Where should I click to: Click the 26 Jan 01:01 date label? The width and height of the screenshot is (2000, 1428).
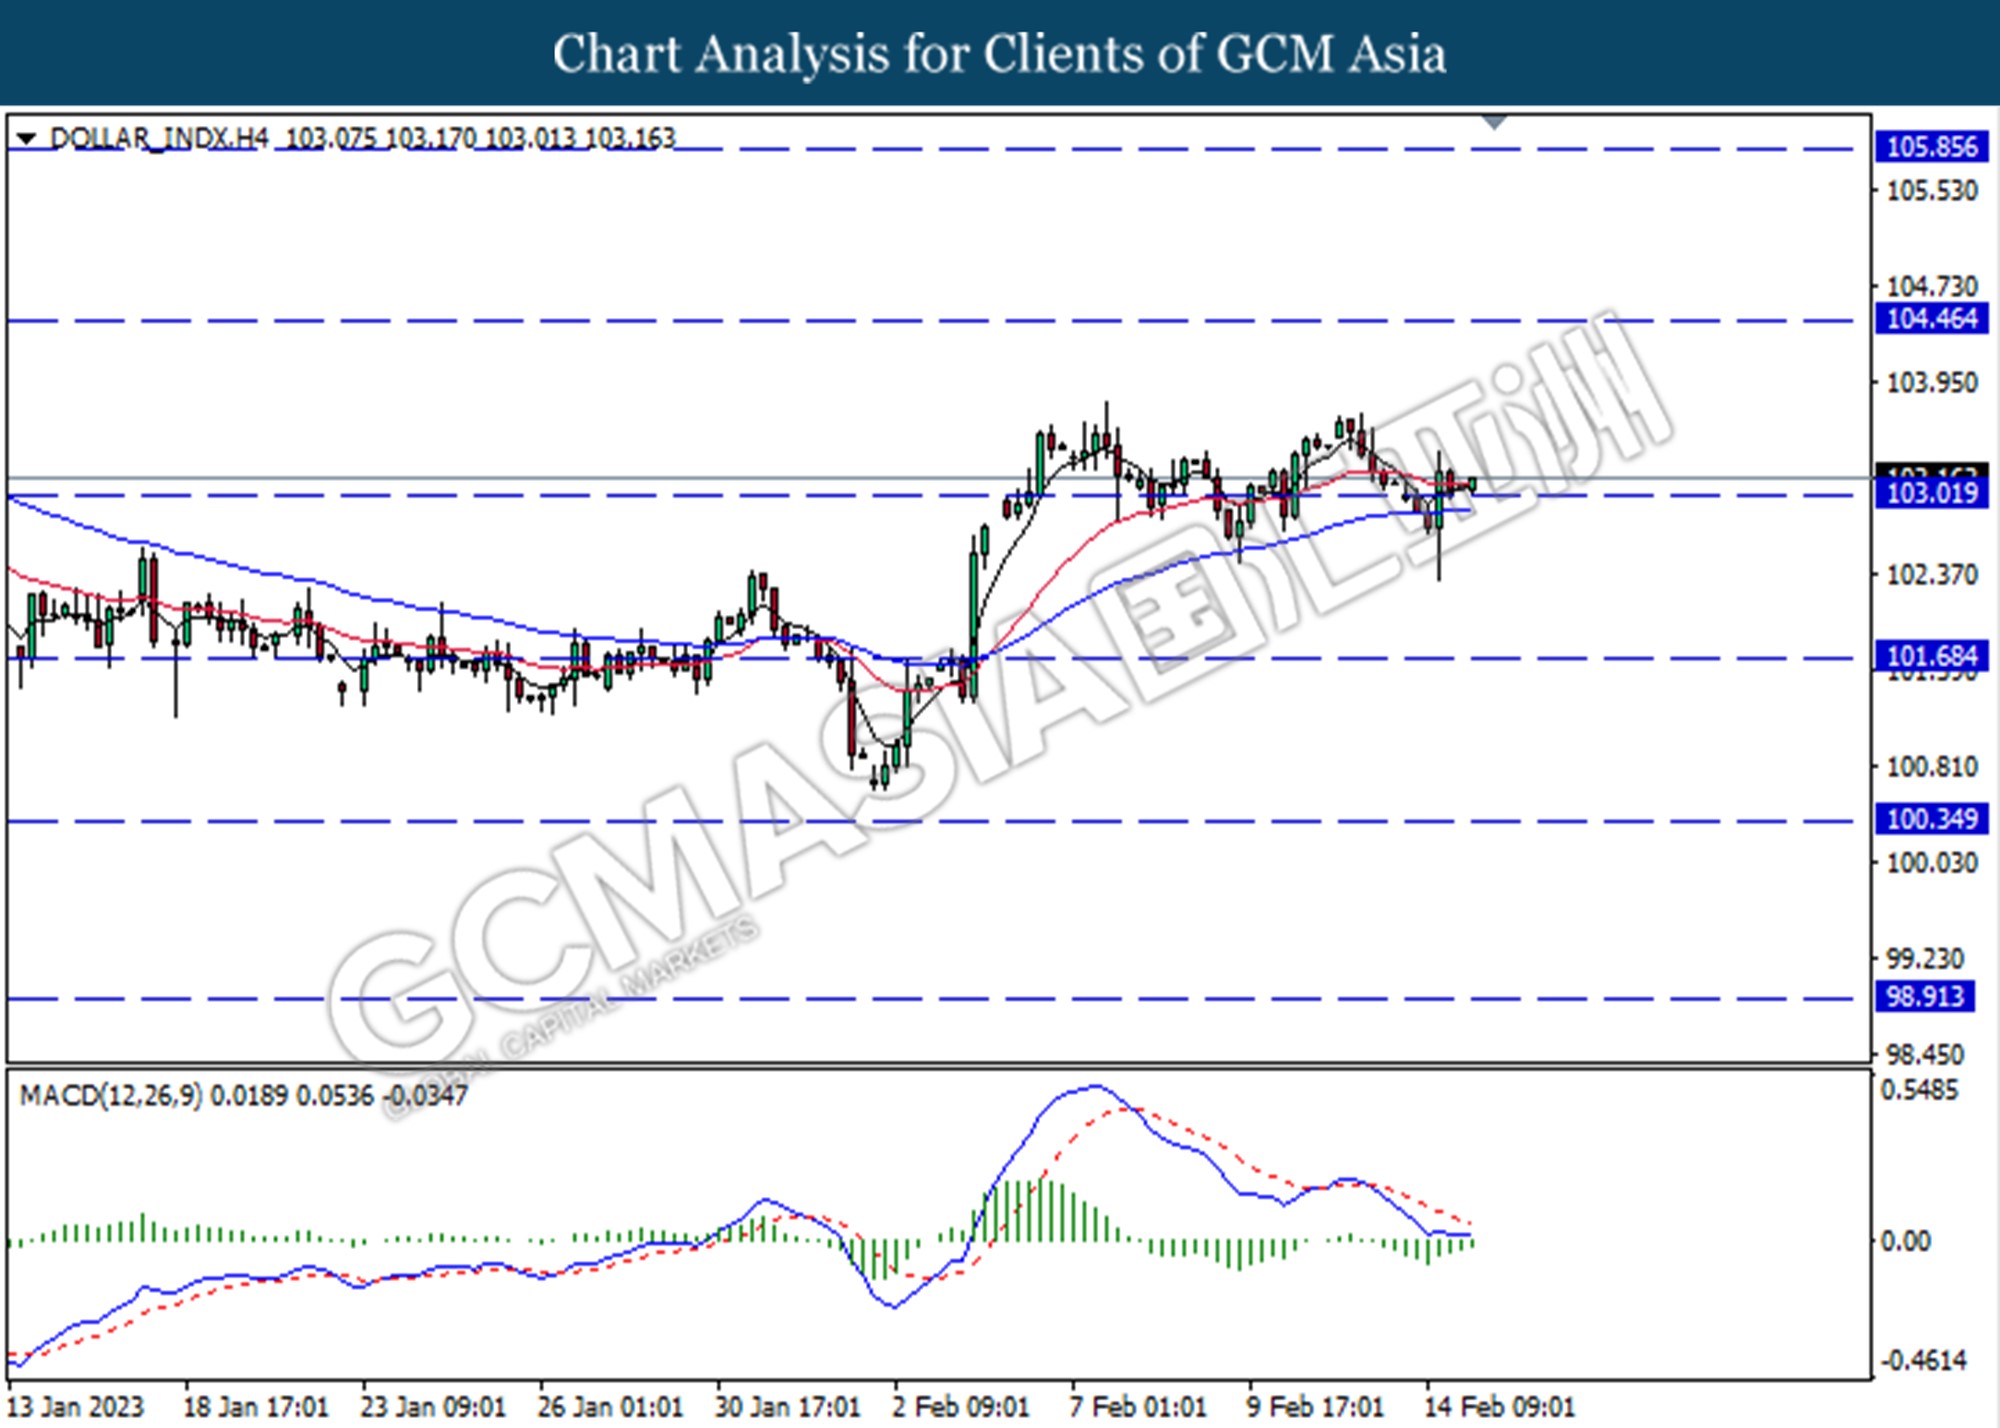click(x=610, y=1406)
